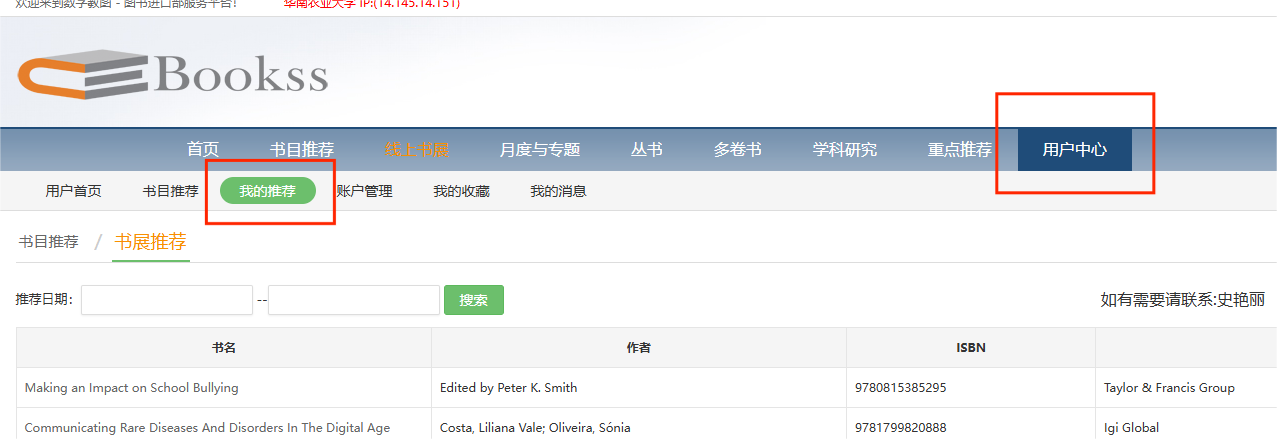View 我的消息 messages tab

coord(558,191)
